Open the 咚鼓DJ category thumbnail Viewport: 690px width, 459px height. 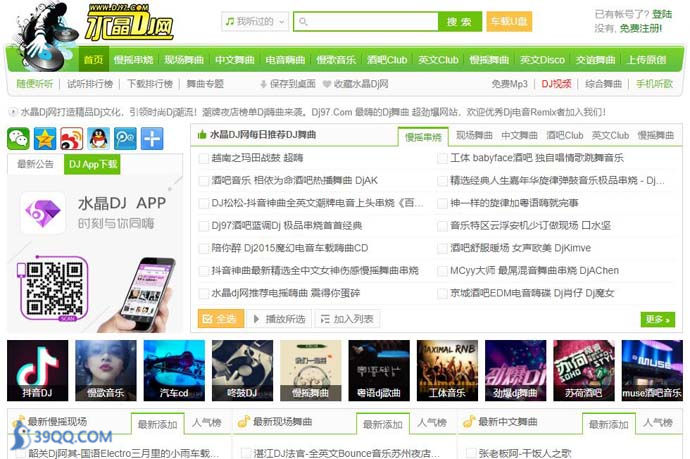242,371
